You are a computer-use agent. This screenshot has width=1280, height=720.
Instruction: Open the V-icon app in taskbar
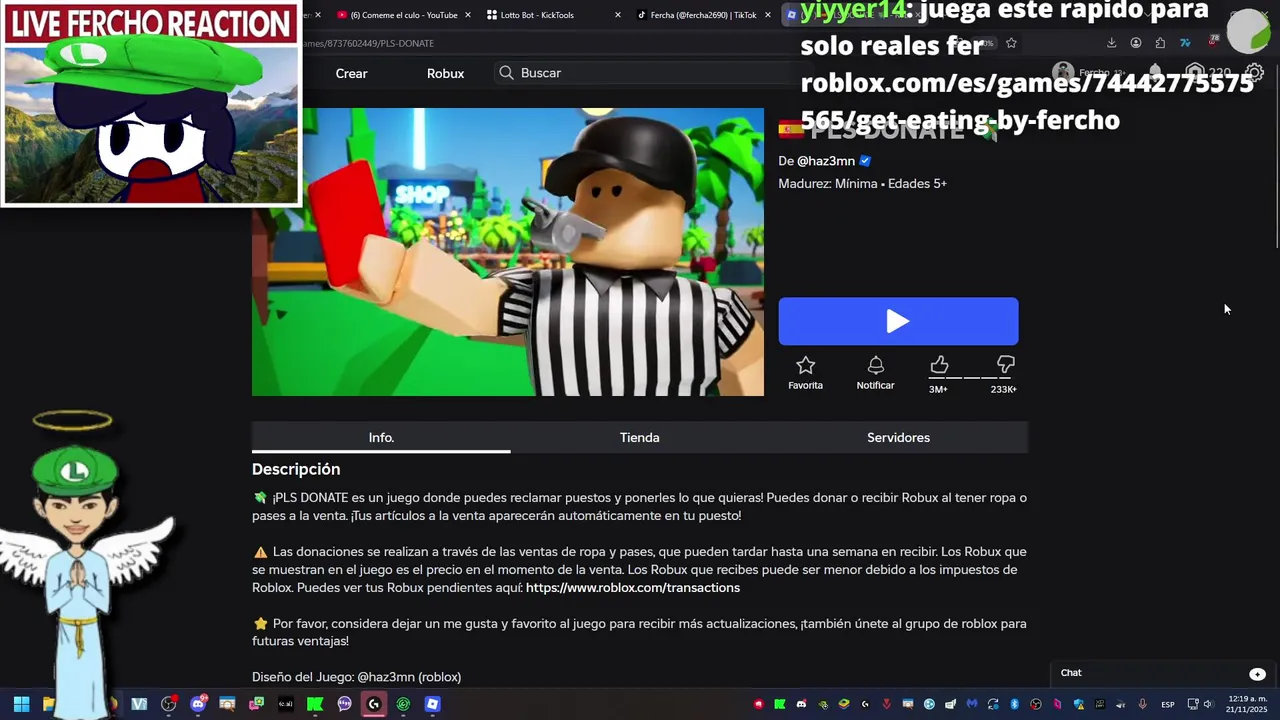coord(139,704)
